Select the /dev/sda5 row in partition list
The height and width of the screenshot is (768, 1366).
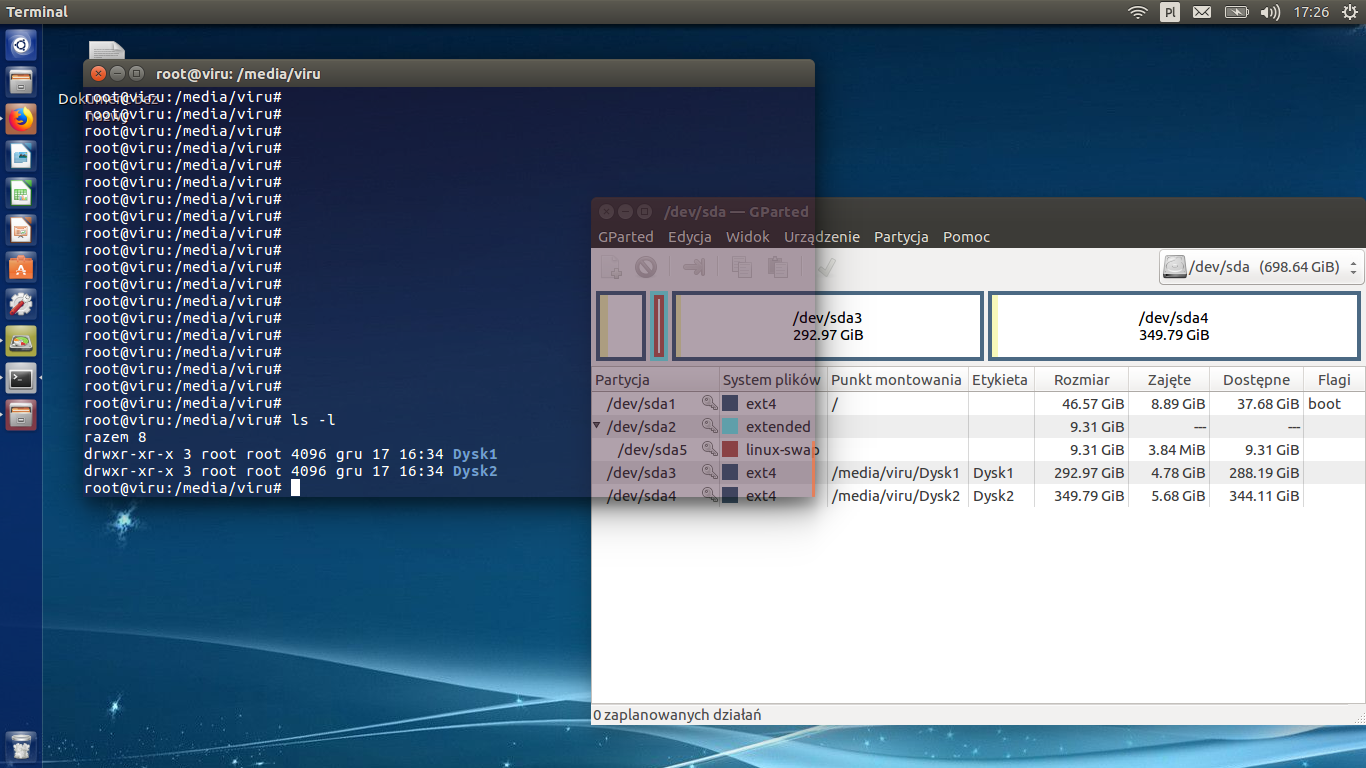tap(979, 450)
